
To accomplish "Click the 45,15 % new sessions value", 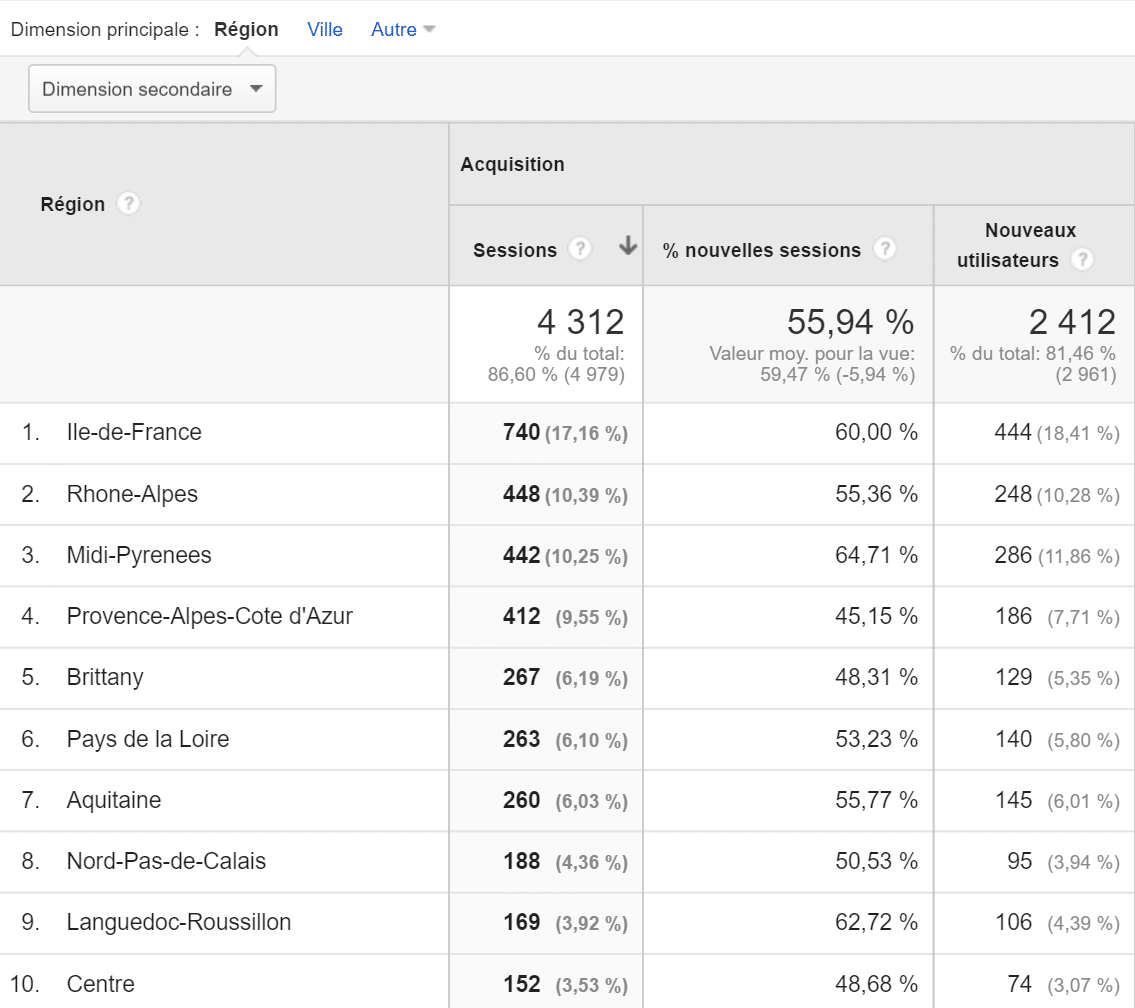I will click(x=877, y=616).
